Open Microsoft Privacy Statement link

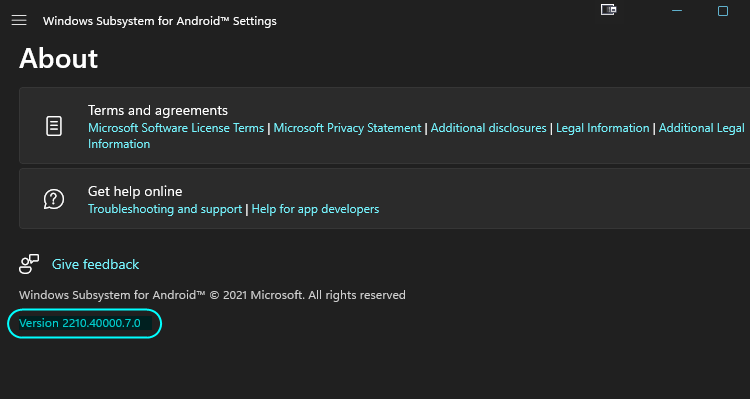pyautogui.click(x=347, y=128)
